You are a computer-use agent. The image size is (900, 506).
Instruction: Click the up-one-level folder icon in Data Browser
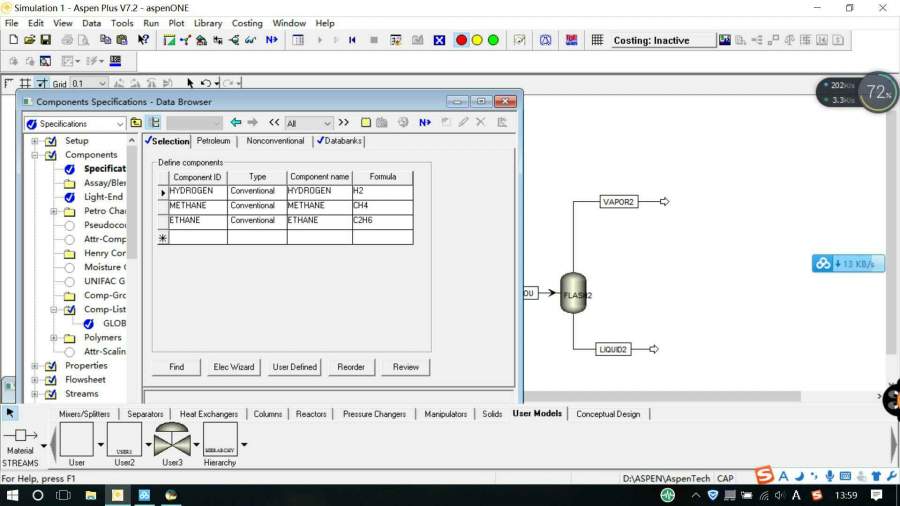(x=136, y=123)
